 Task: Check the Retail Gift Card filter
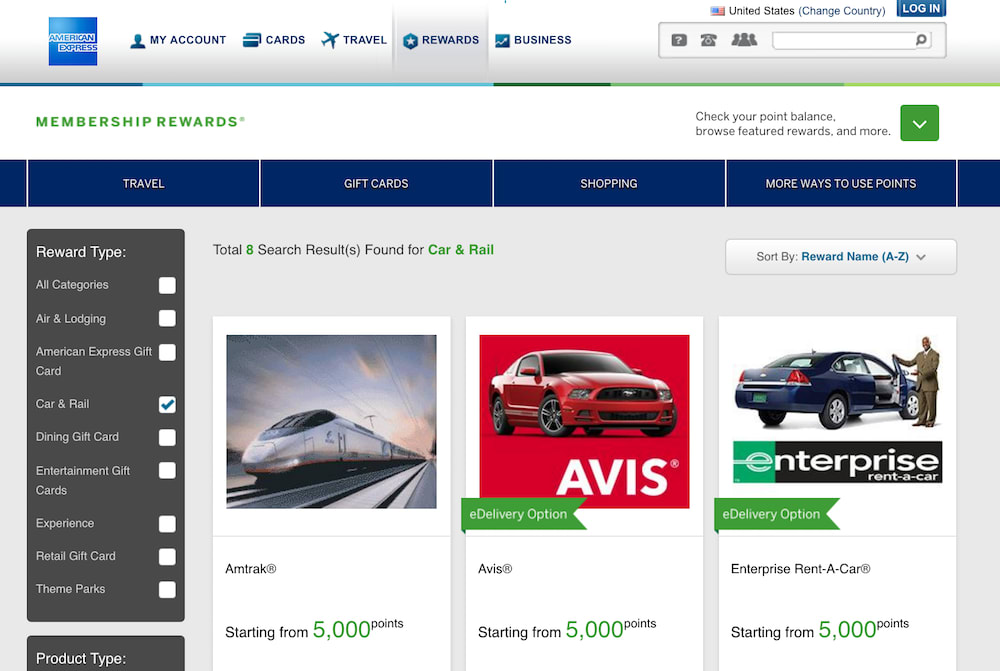coord(167,557)
